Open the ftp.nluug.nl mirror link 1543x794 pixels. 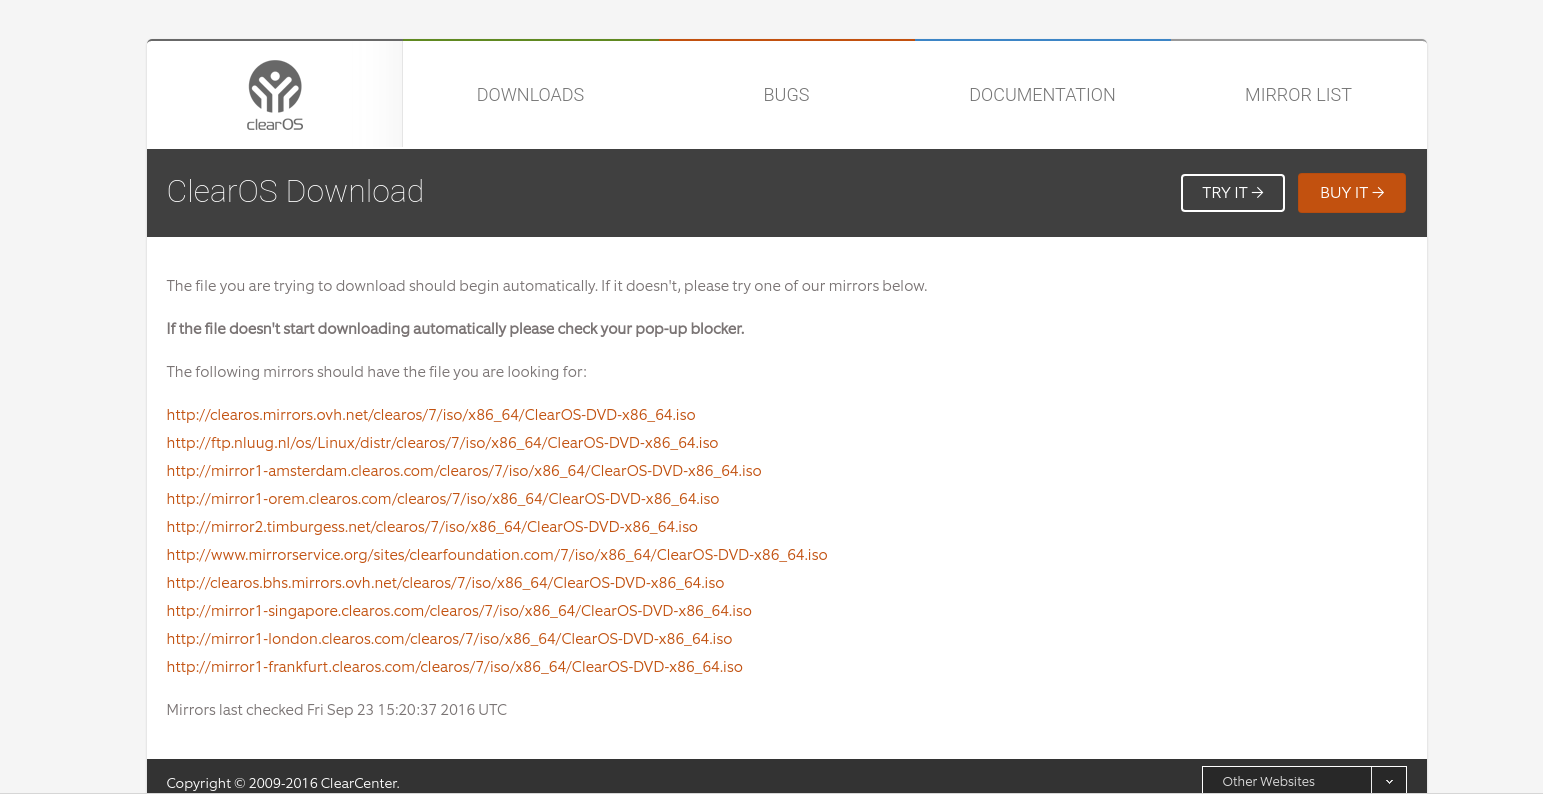pyautogui.click(x=442, y=443)
